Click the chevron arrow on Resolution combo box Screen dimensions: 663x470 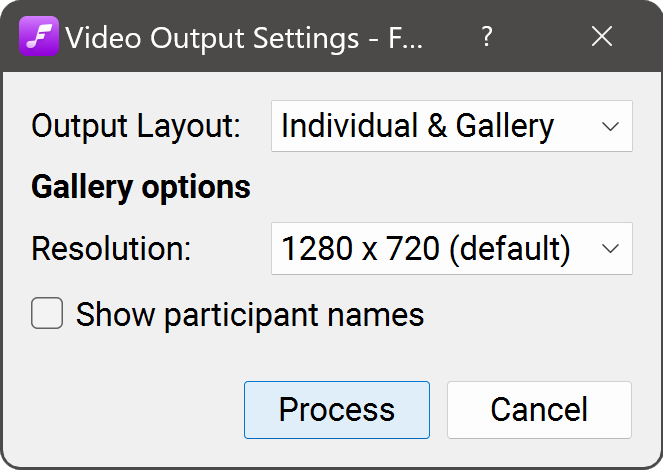[x=611, y=249]
